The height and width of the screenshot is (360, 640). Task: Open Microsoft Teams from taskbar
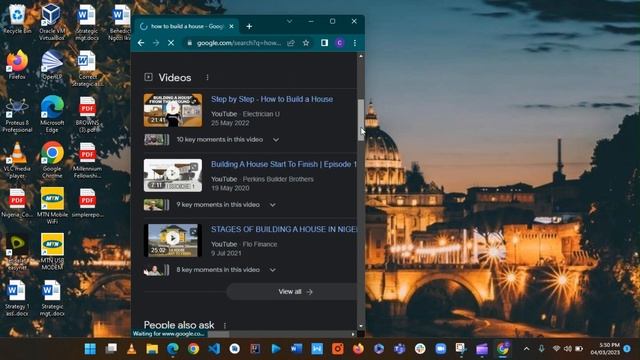(399, 349)
